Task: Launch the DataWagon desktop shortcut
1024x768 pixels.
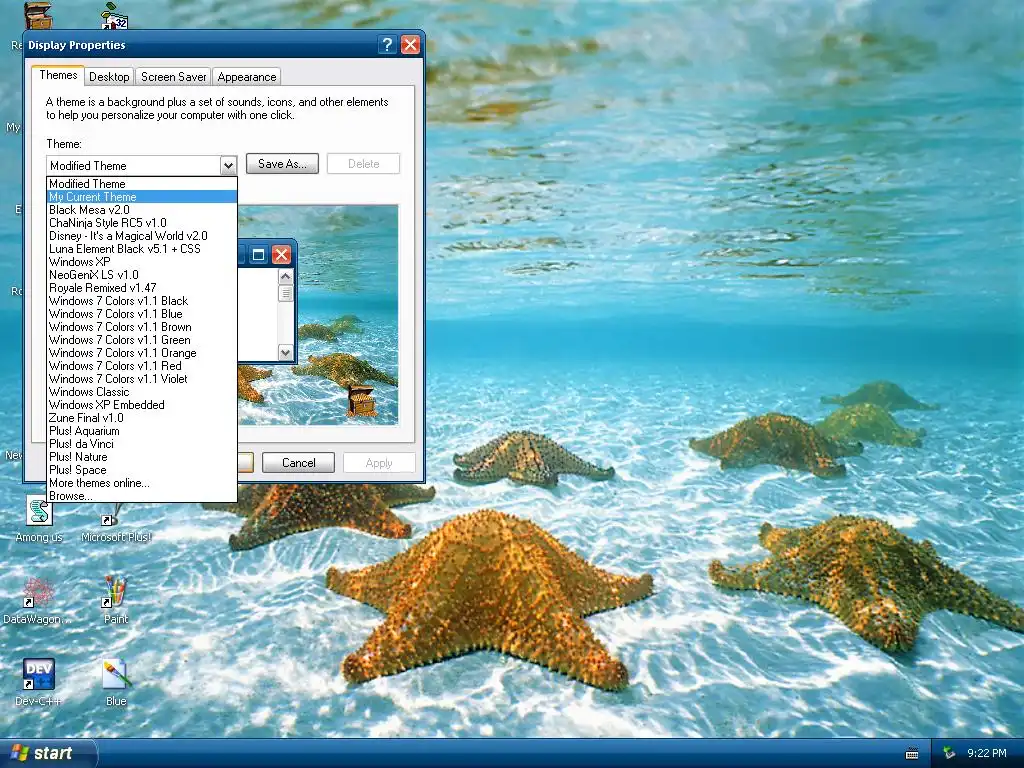Action: coord(37,600)
